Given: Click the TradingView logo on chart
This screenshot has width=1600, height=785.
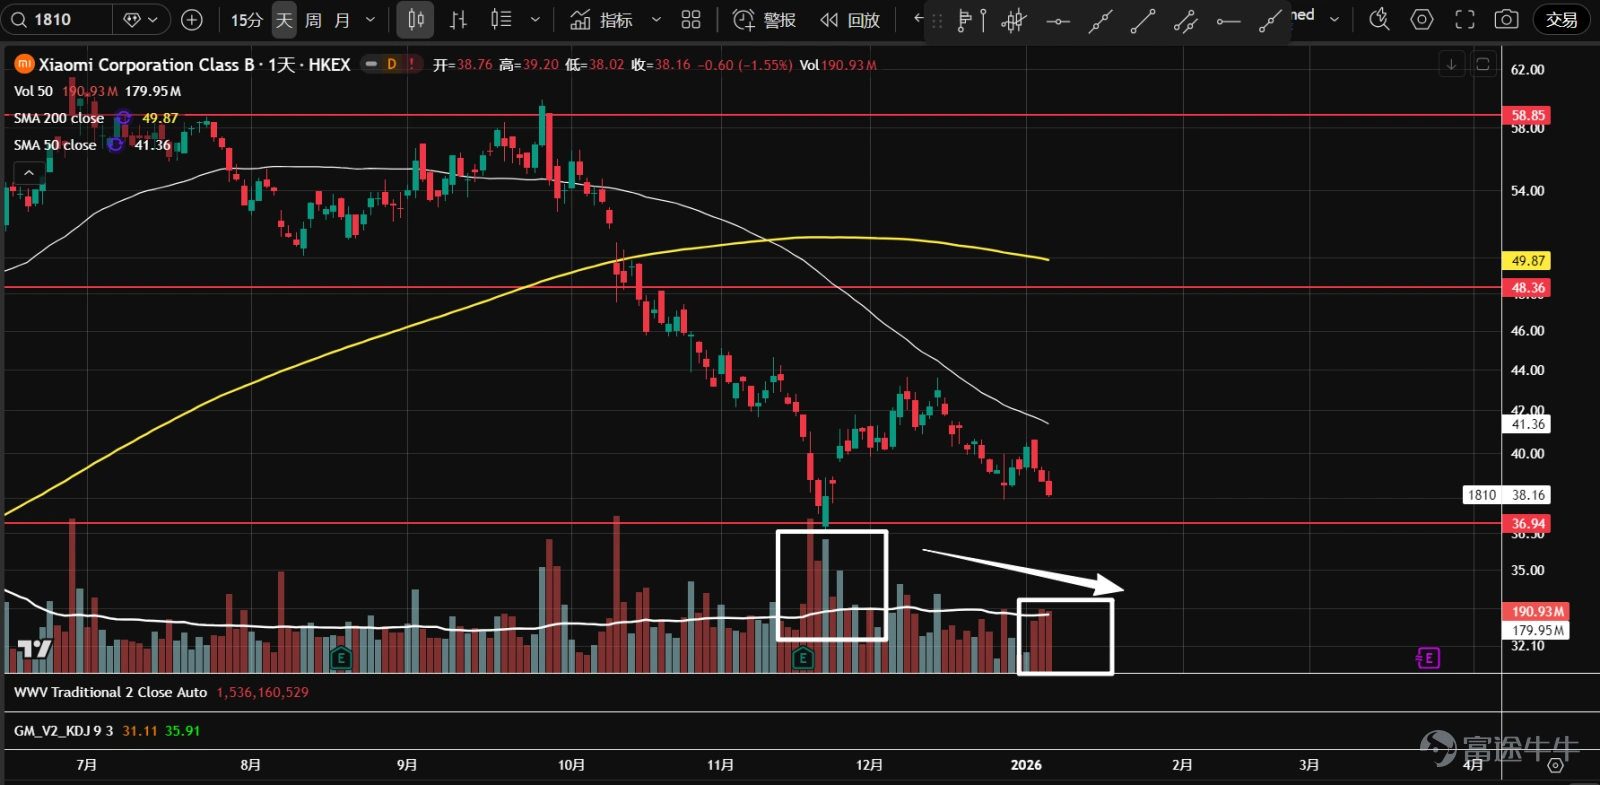Looking at the screenshot, I should (x=35, y=649).
